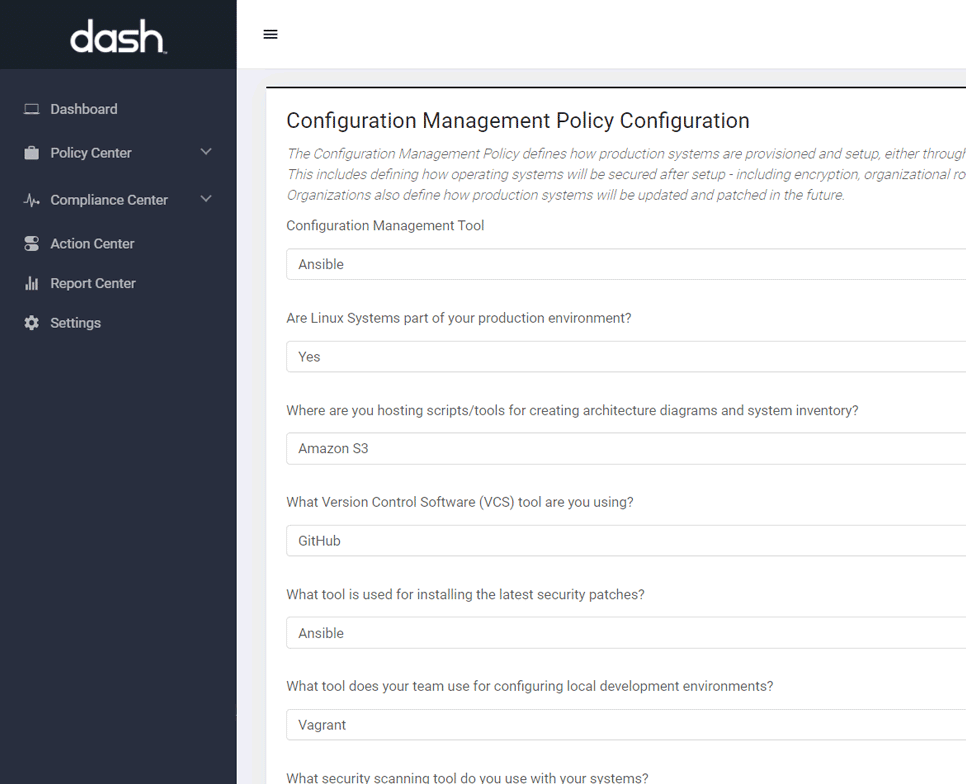Click the 'Configuration Management Tool' label

385,226
